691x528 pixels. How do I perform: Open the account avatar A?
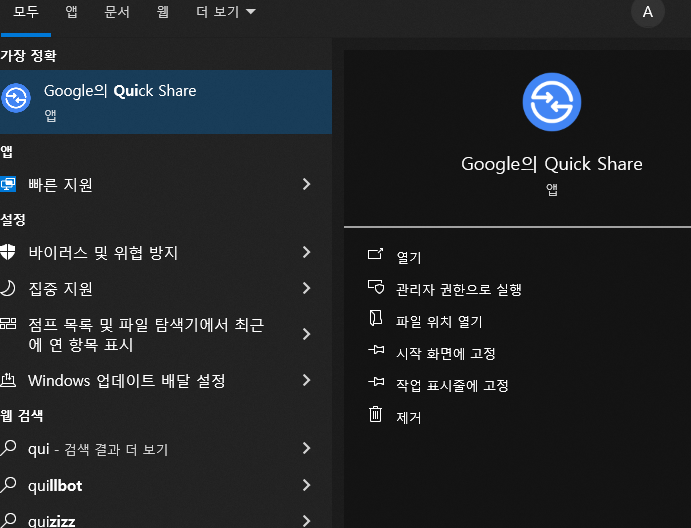click(x=648, y=12)
